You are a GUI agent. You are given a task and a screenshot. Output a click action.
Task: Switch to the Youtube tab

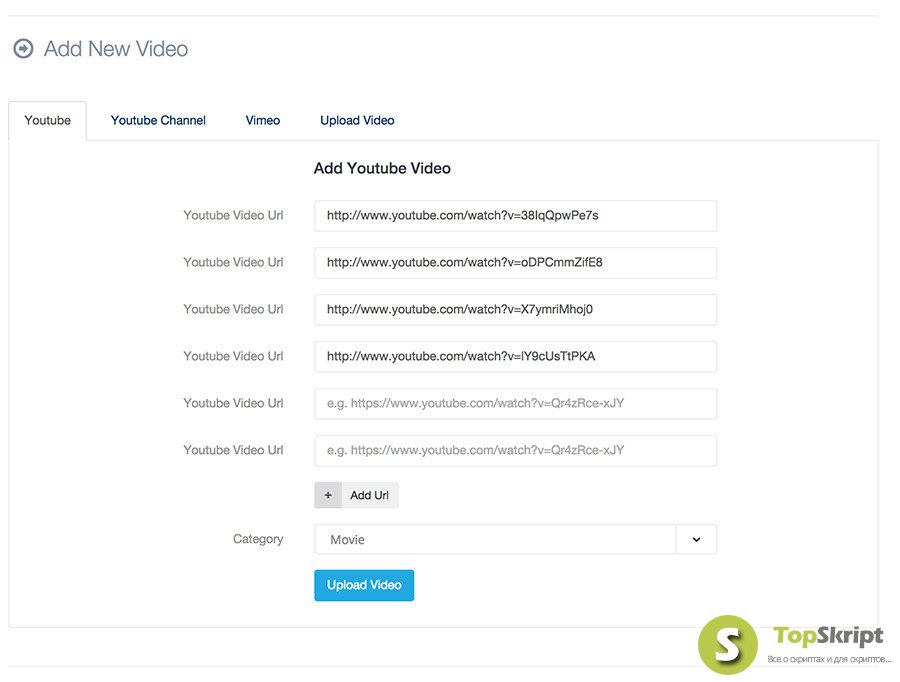coord(48,121)
